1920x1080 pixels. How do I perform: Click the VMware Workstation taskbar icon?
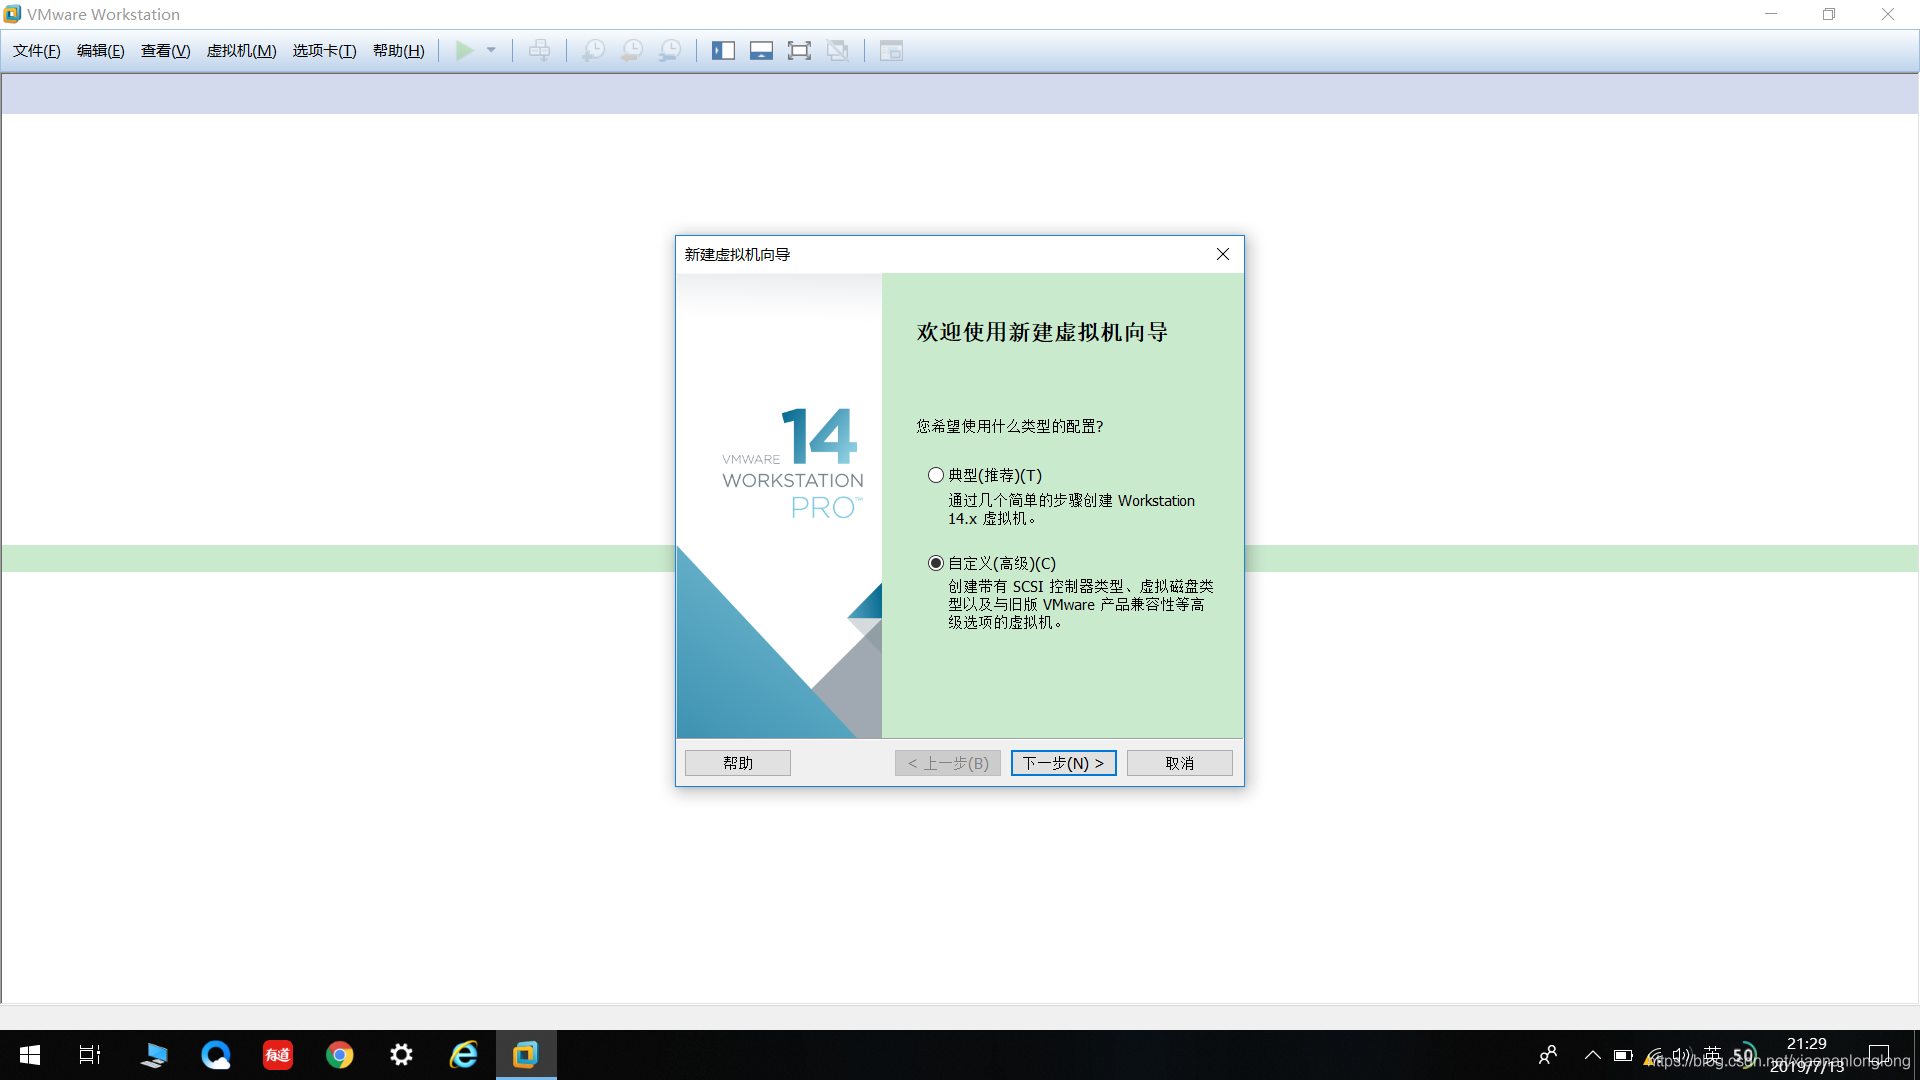pyautogui.click(x=526, y=1055)
